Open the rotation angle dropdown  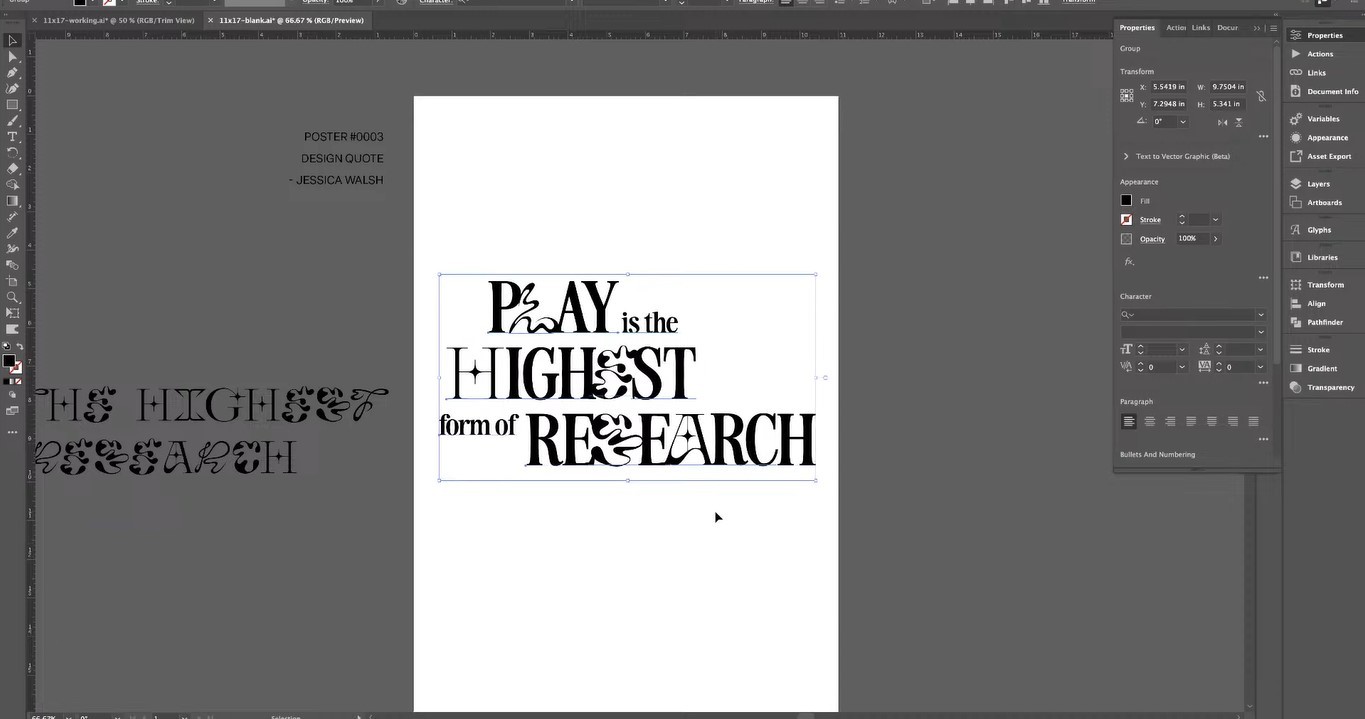click(1183, 122)
